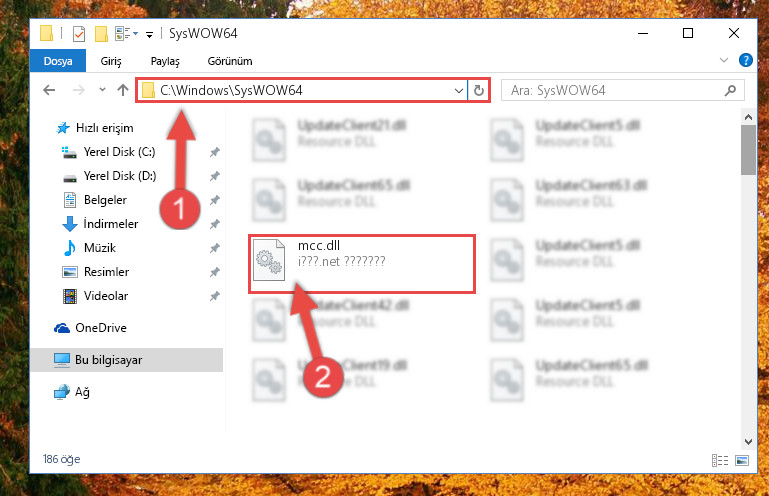Screen dimensions: 769x496
Task: Click the search magnifier icon
Action: click(730, 90)
